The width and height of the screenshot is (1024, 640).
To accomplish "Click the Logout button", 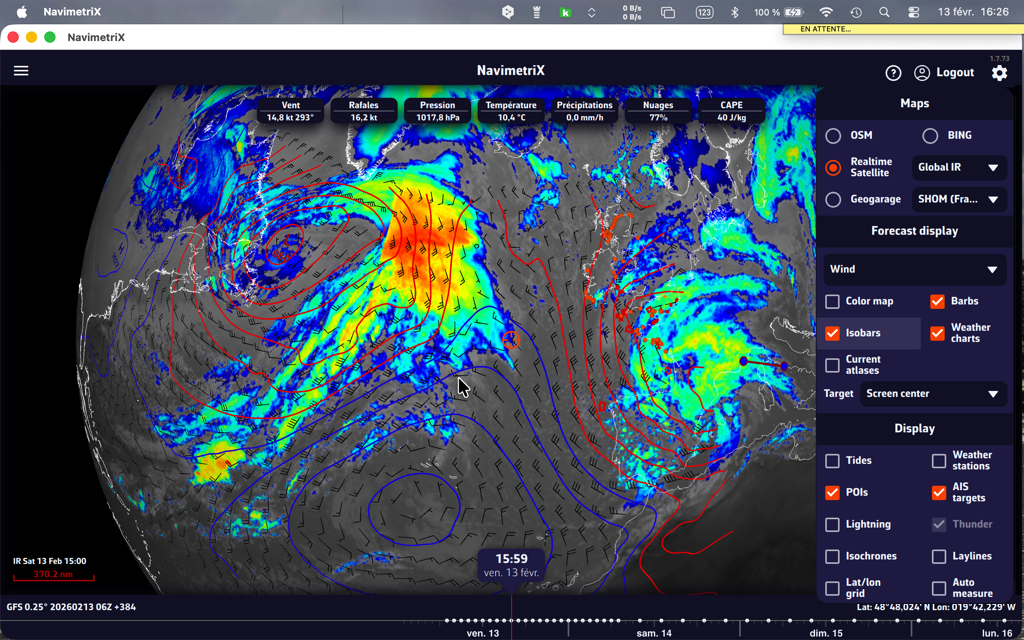I will [x=955, y=73].
